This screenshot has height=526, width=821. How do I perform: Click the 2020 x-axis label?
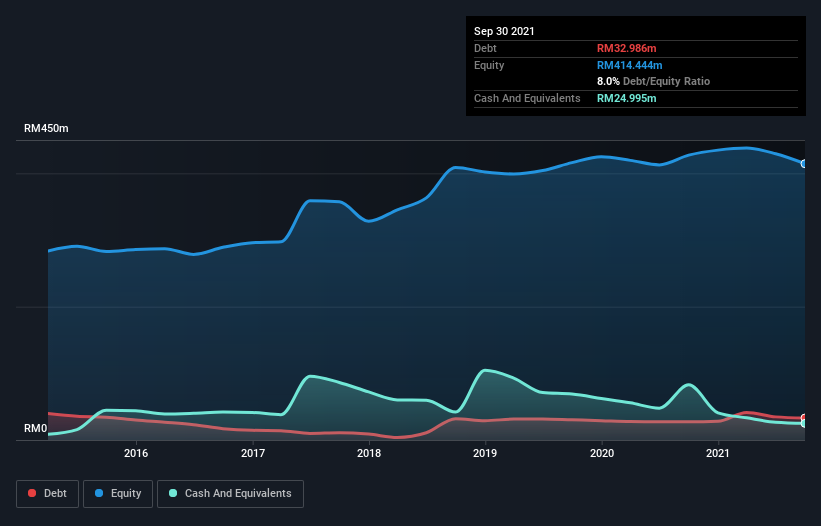(x=602, y=453)
